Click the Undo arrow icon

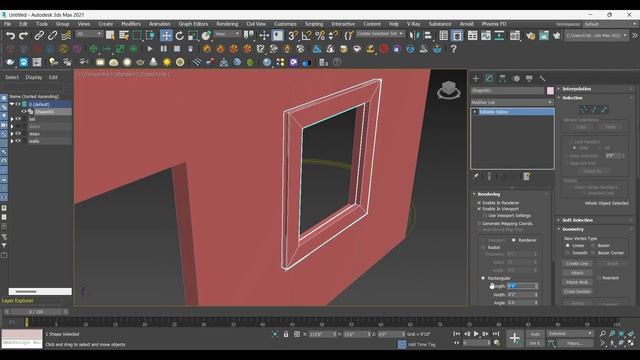pos(11,36)
